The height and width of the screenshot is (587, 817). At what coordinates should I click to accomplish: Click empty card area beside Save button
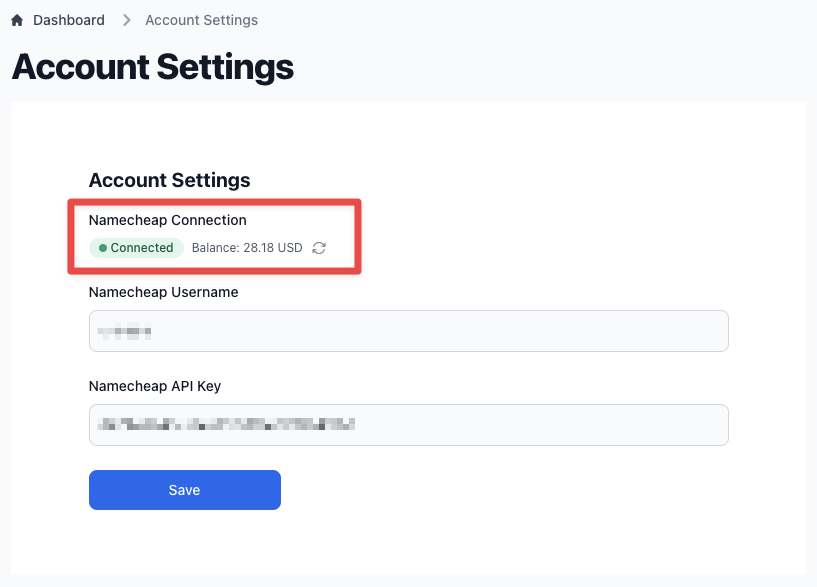(x=500, y=490)
